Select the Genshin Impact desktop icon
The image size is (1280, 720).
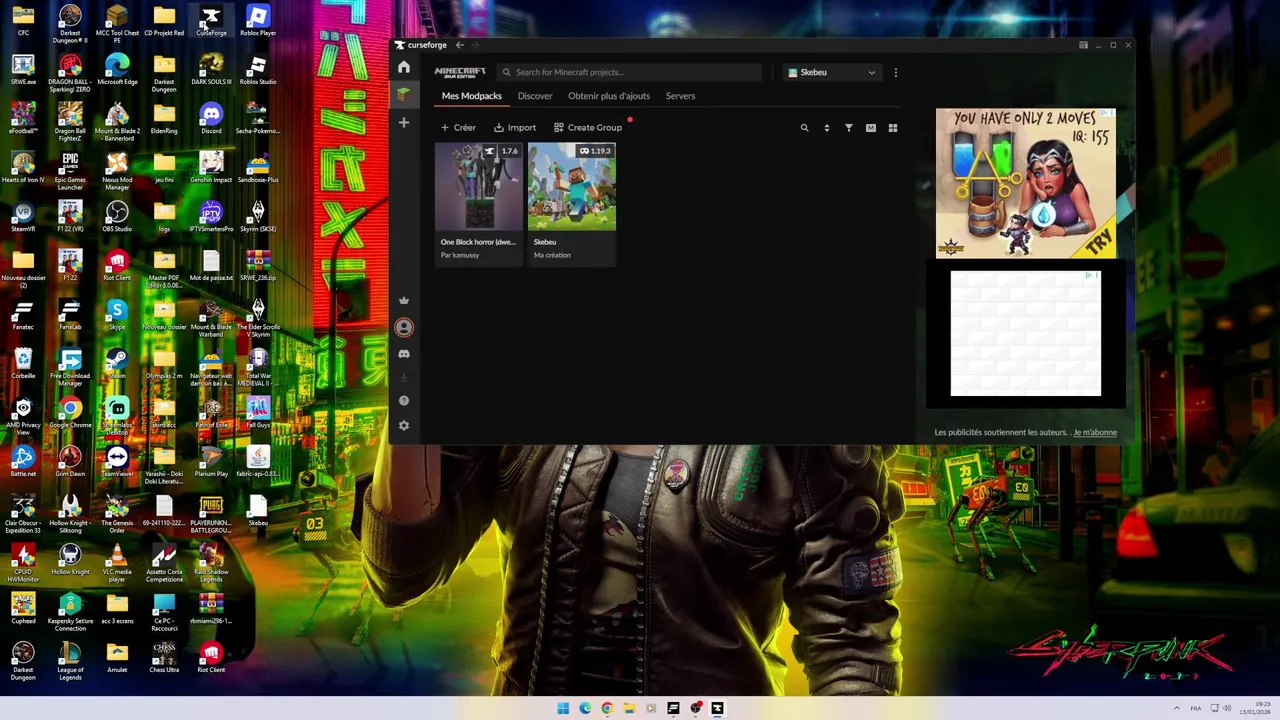tap(211, 168)
